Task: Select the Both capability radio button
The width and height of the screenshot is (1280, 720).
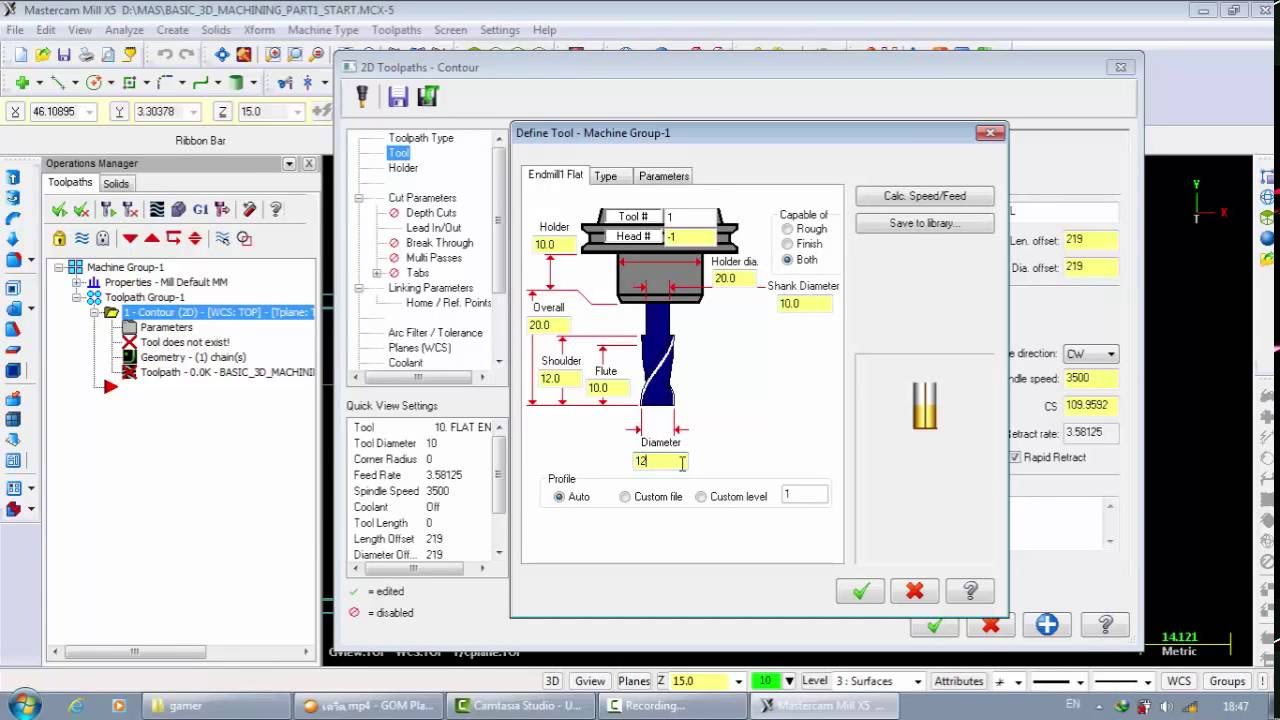Action: point(787,259)
